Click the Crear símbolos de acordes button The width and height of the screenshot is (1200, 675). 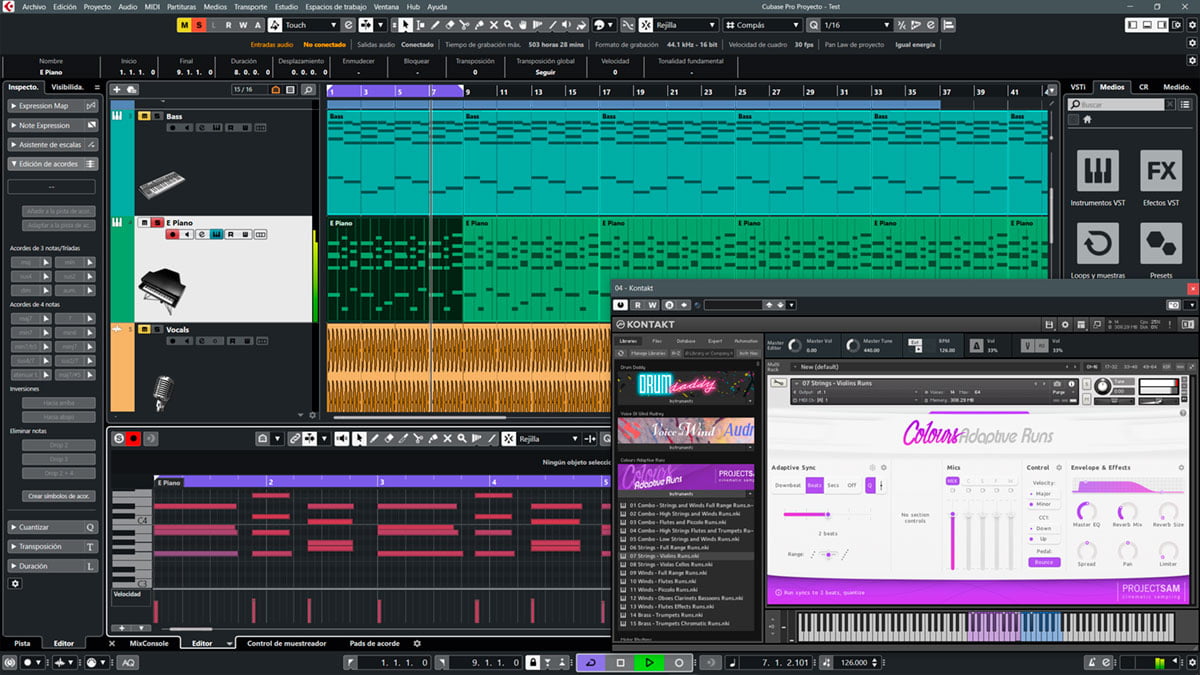point(59,496)
